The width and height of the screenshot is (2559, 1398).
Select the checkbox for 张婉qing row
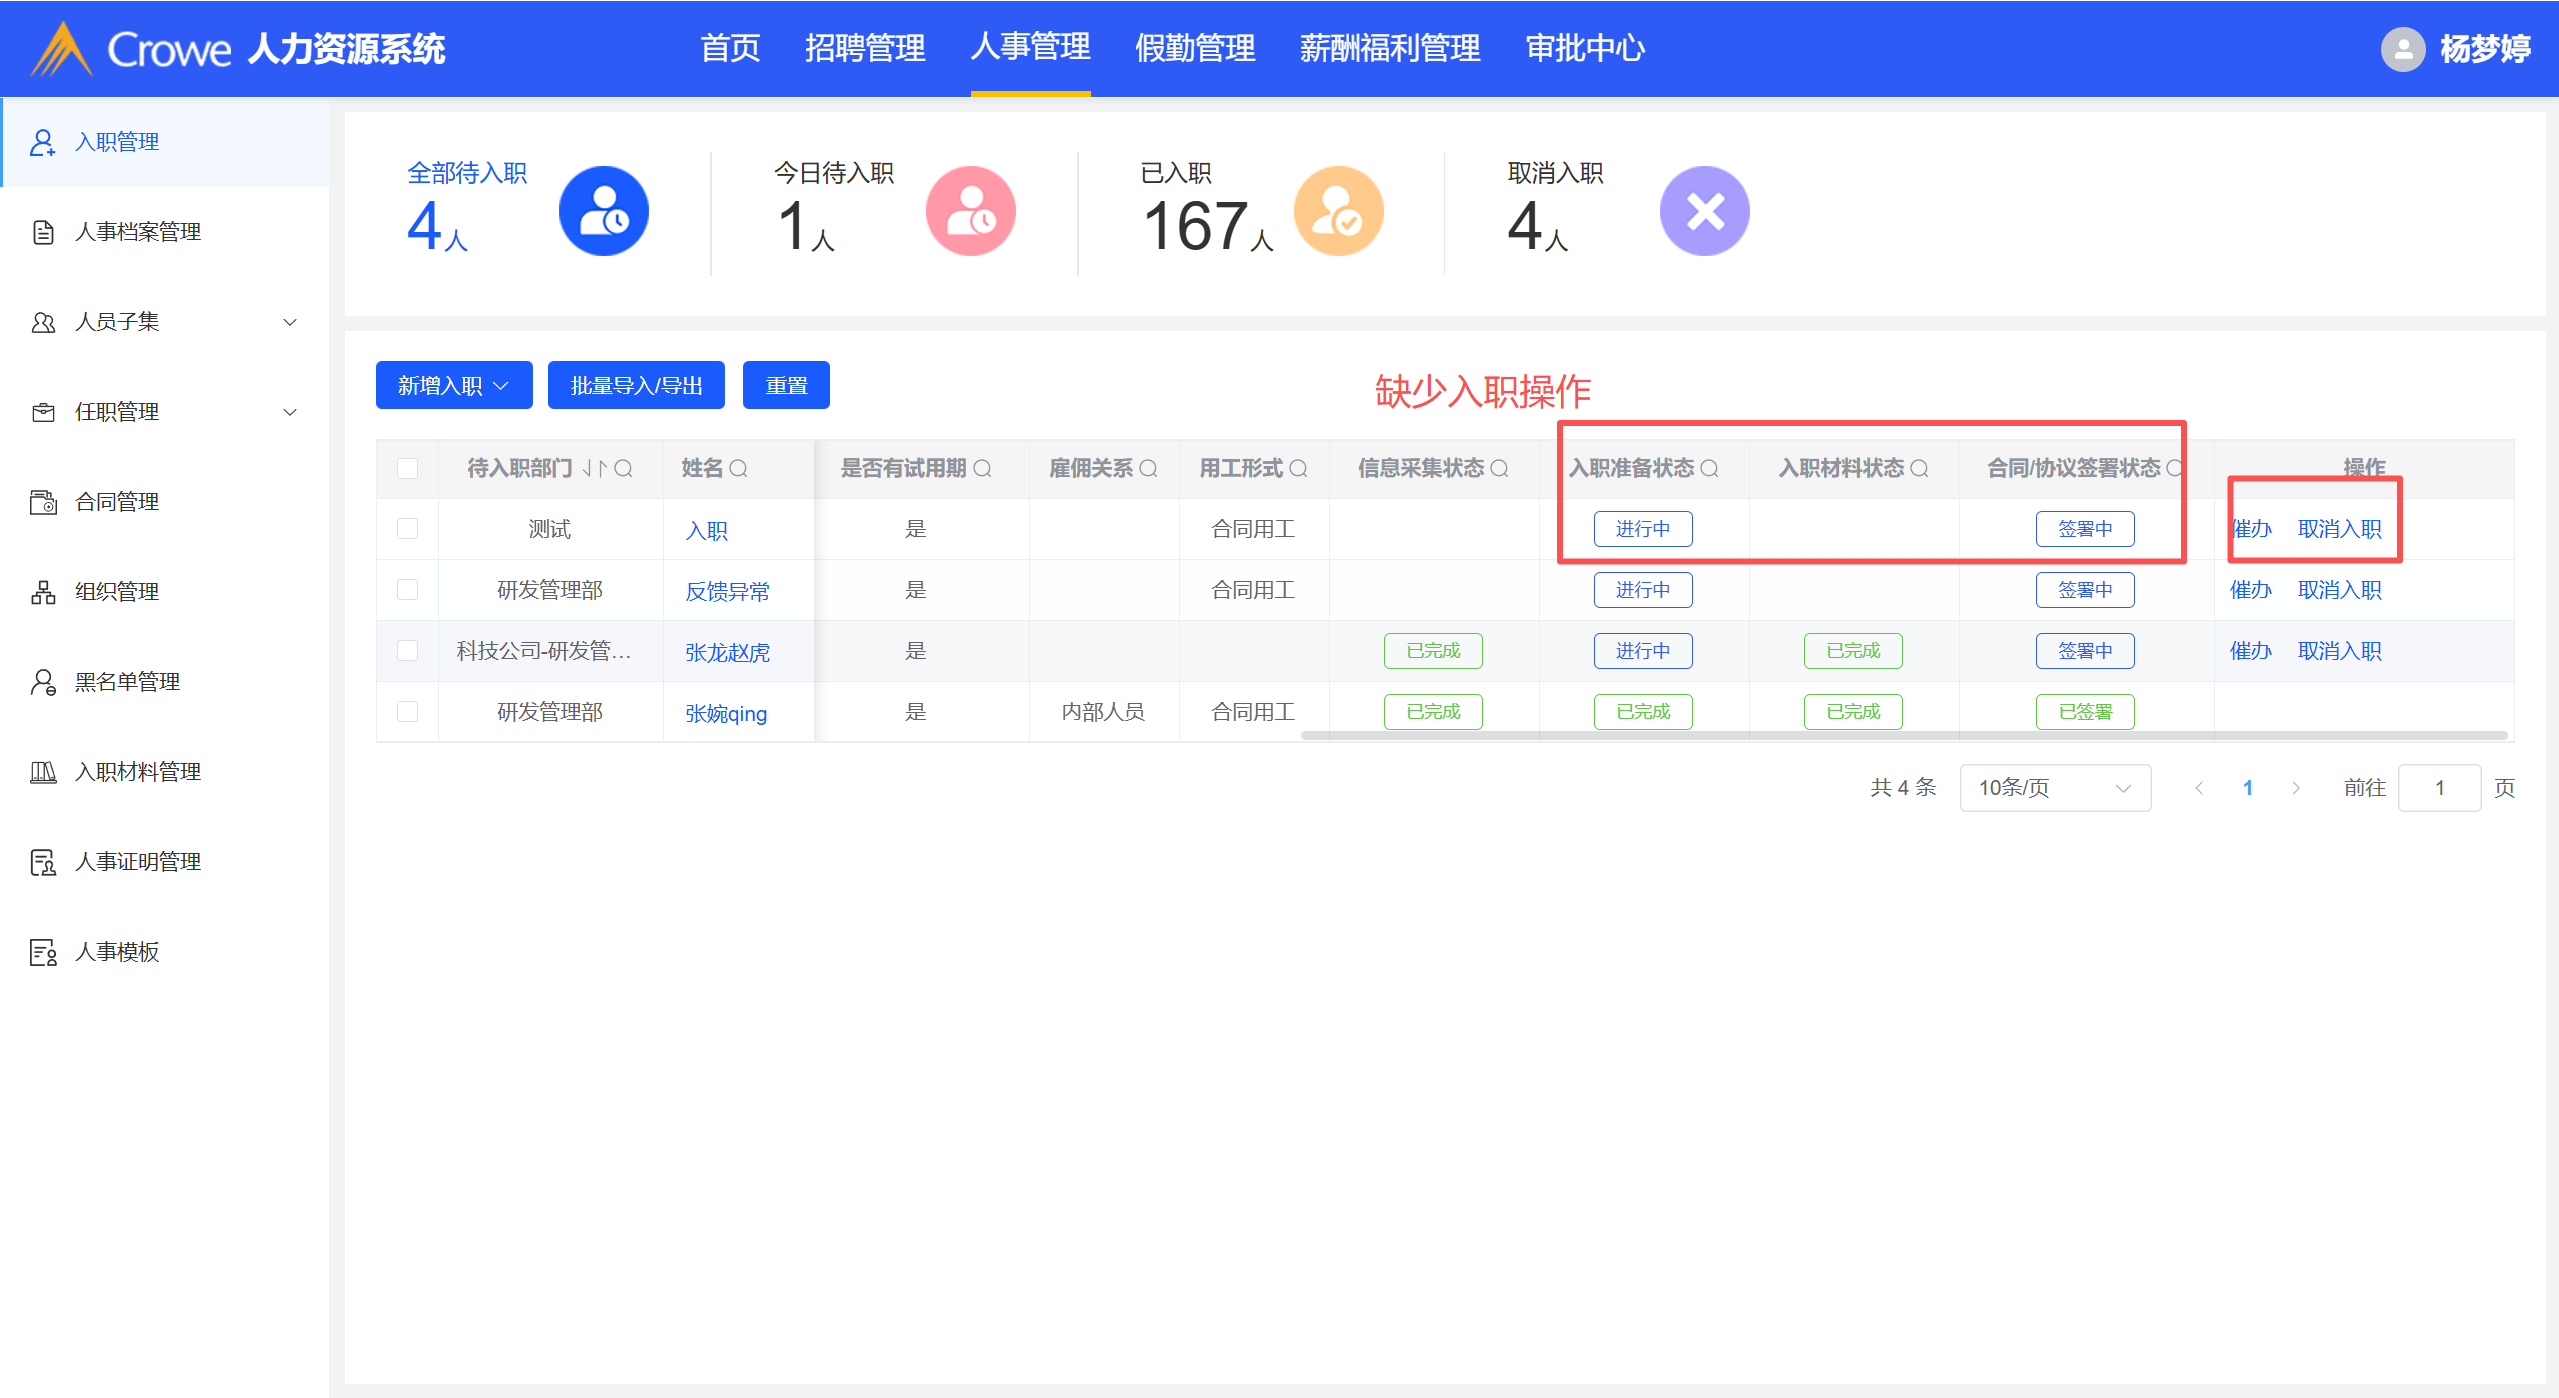tap(407, 711)
